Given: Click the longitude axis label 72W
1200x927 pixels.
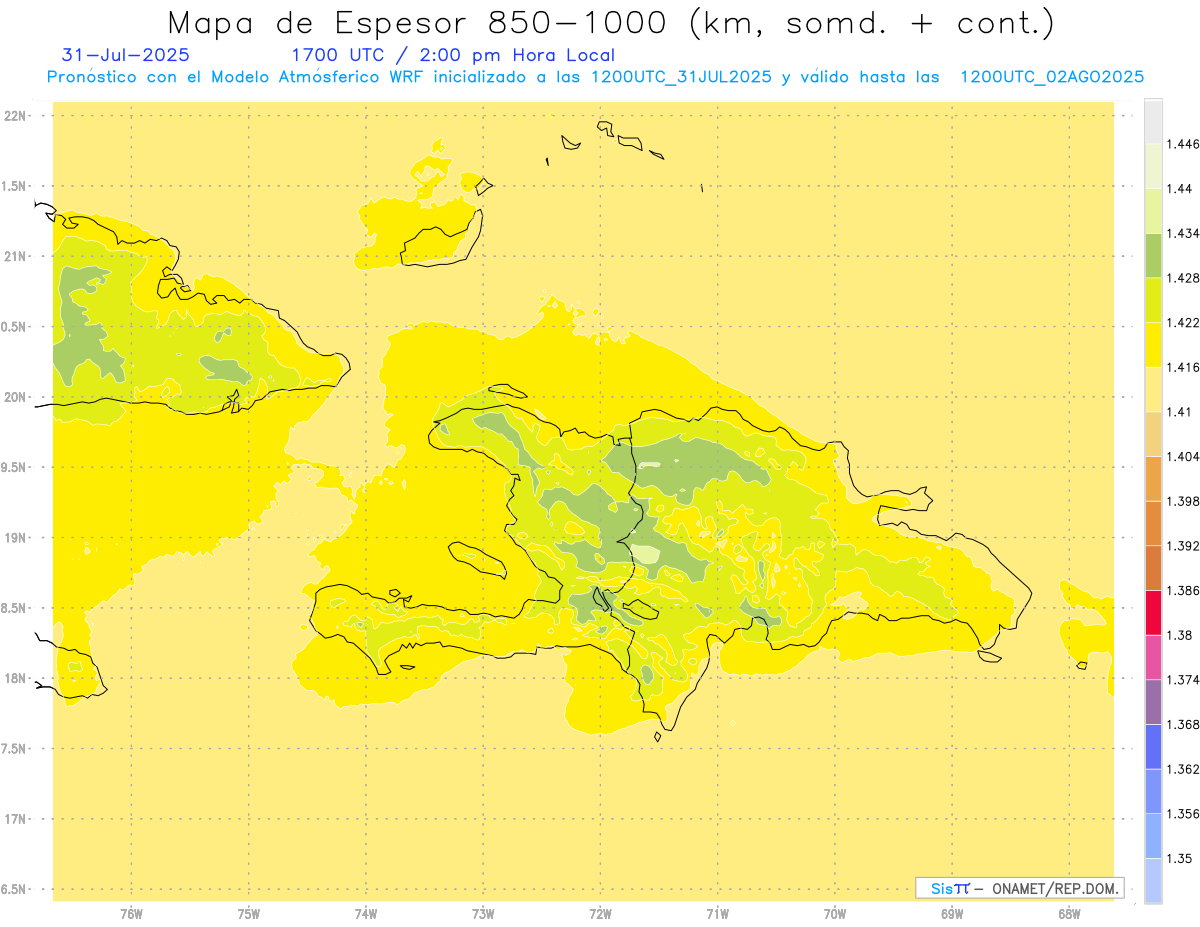Looking at the screenshot, I should coord(600,914).
